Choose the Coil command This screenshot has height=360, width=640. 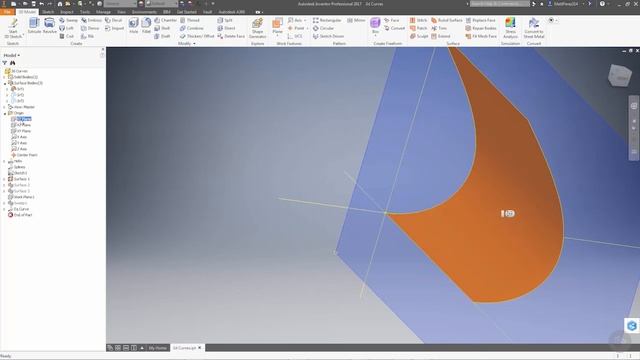[x=67, y=36]
